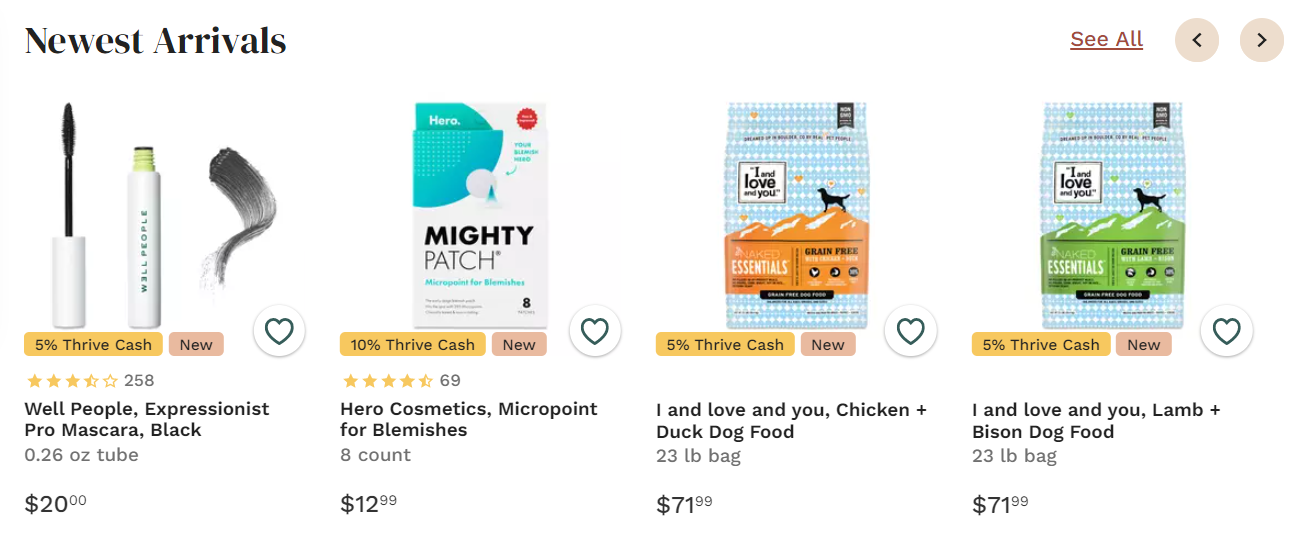Viewport: 1308px width, 540px height.
Task: Save Chicken + Duck Dog Food to favorites
Action: pos(911,331)
